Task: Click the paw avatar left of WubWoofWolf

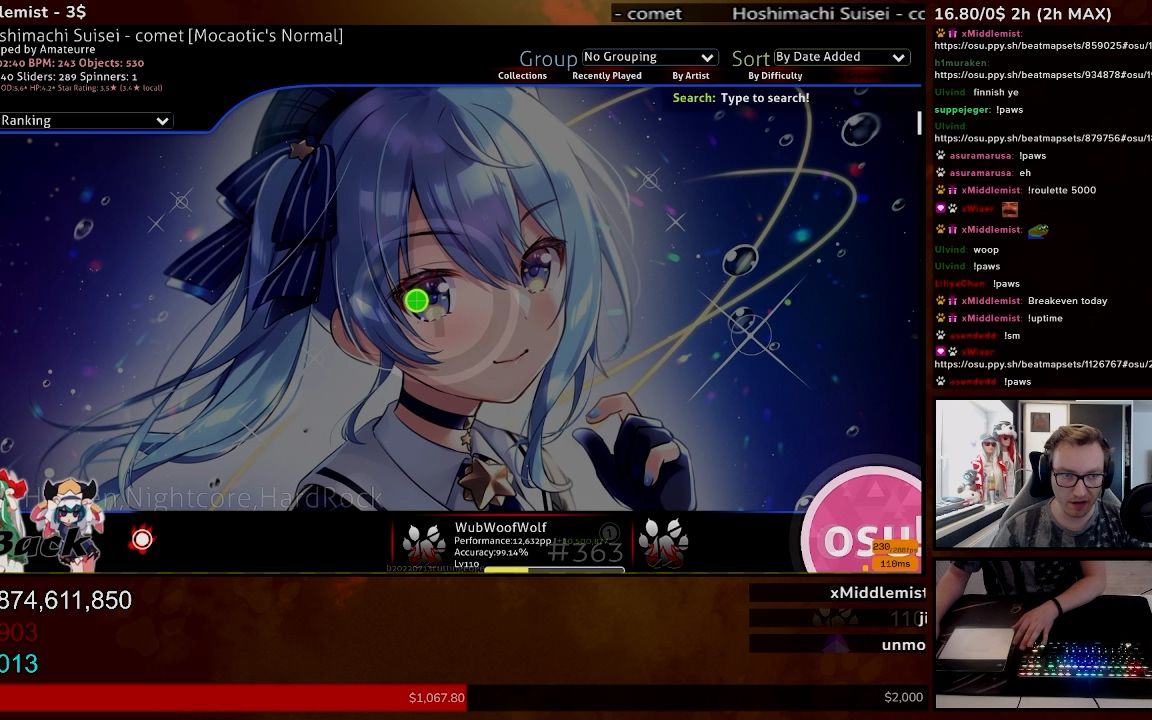Action: [x=423, y=546]
